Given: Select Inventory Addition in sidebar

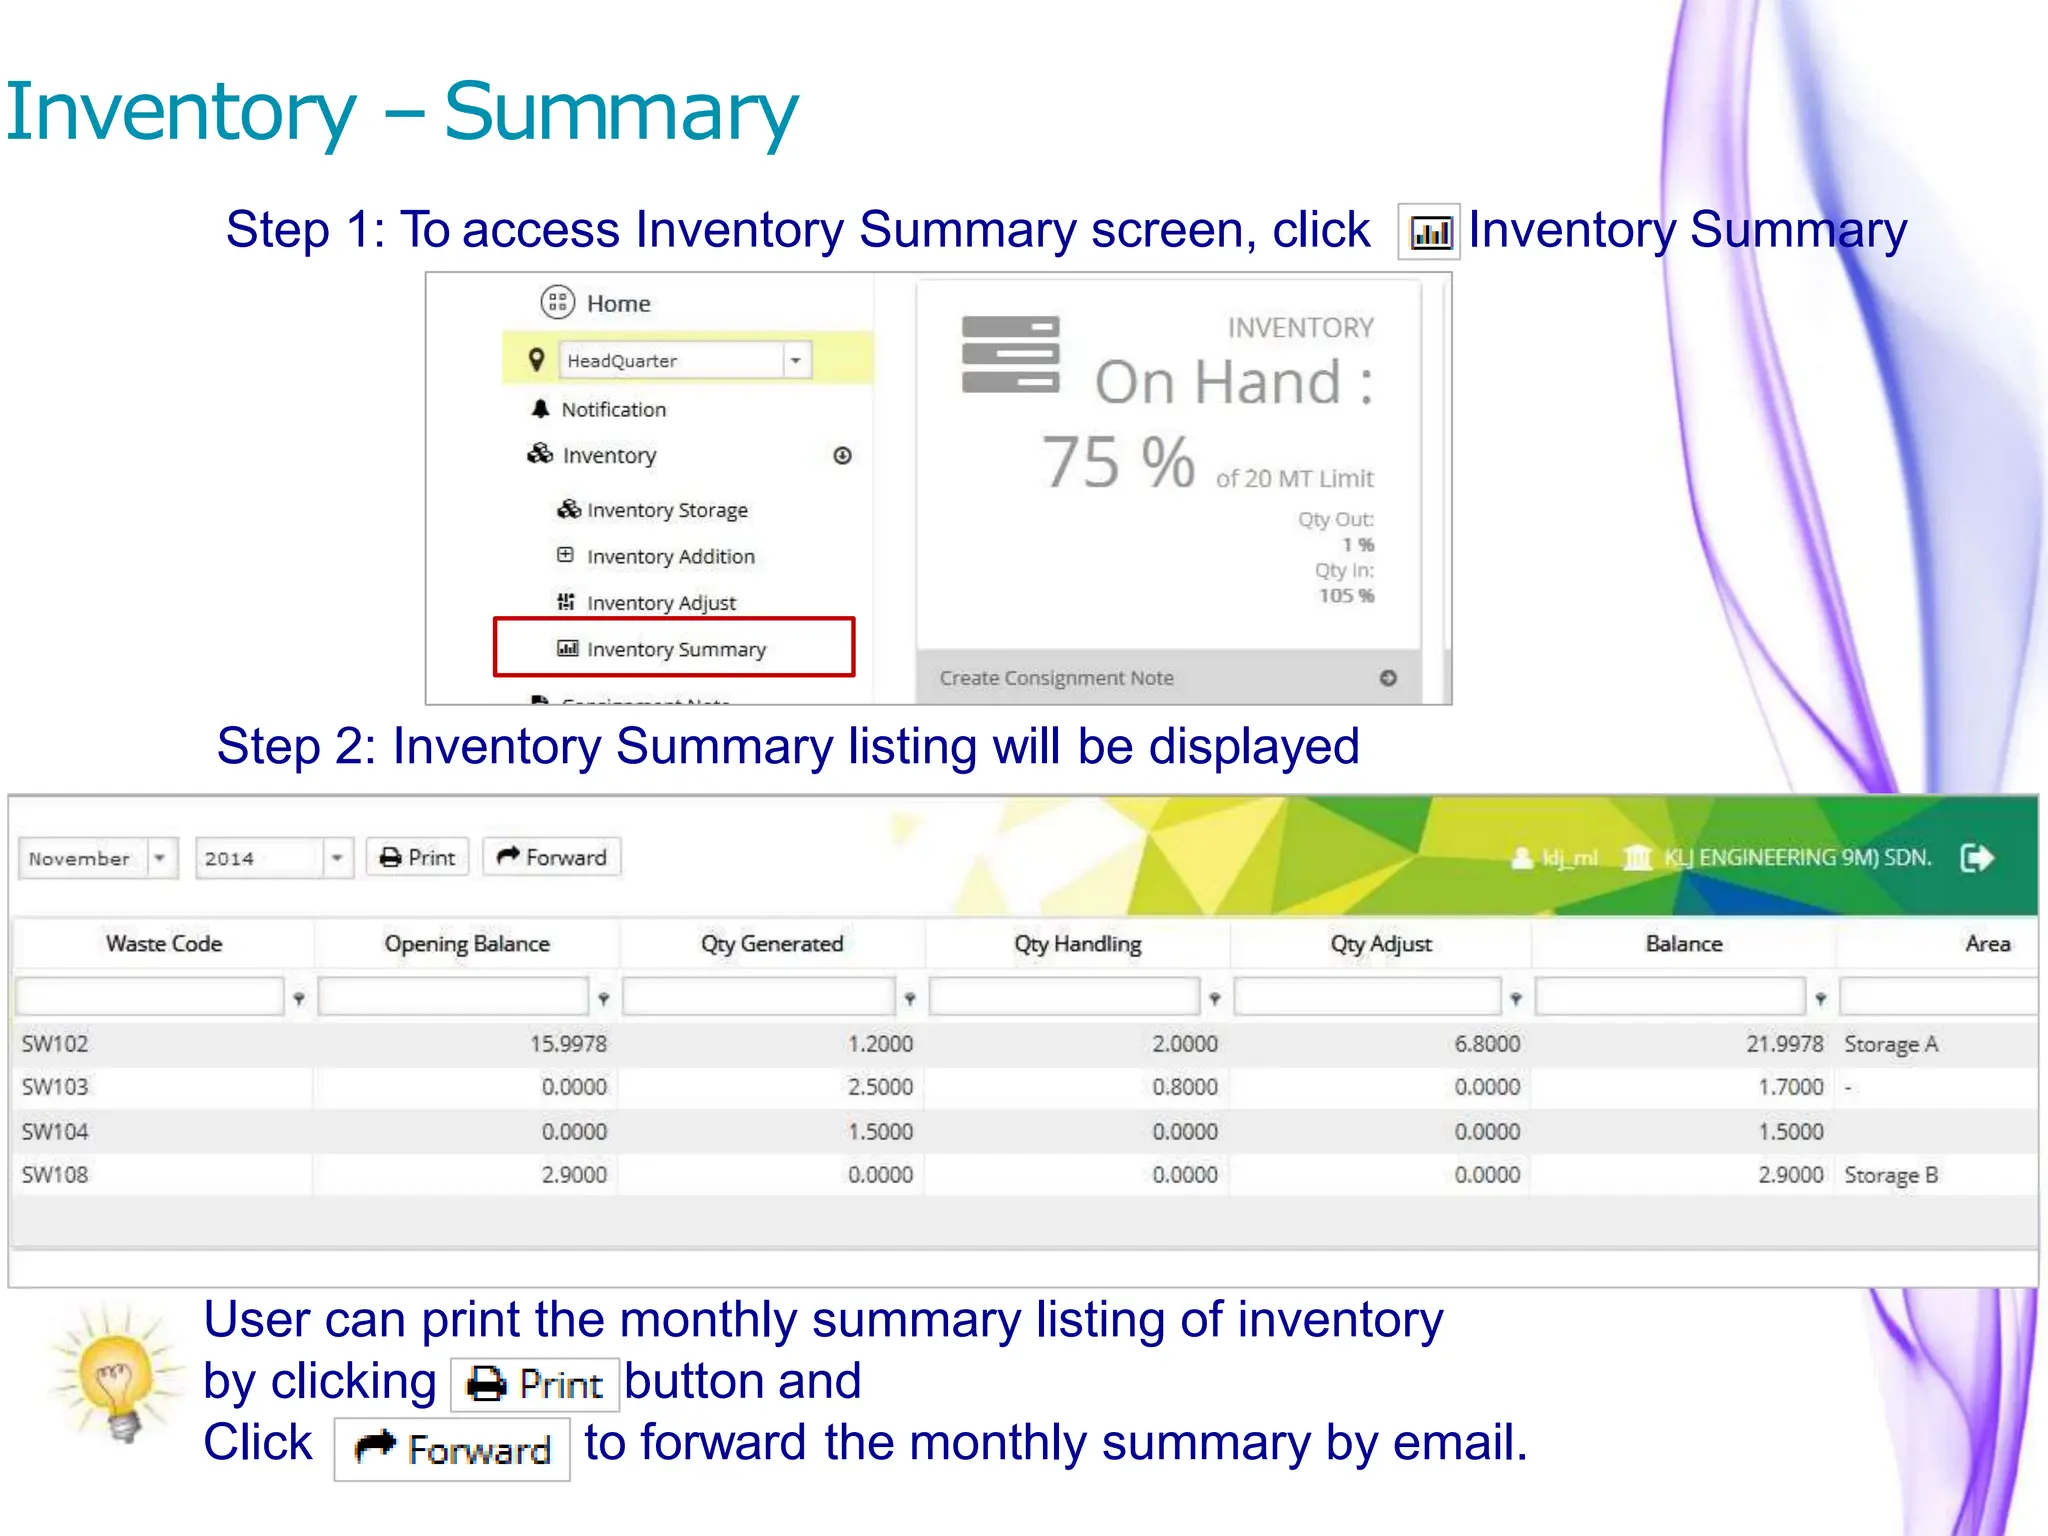Looking at the screenshot, I should coord(670,556).
